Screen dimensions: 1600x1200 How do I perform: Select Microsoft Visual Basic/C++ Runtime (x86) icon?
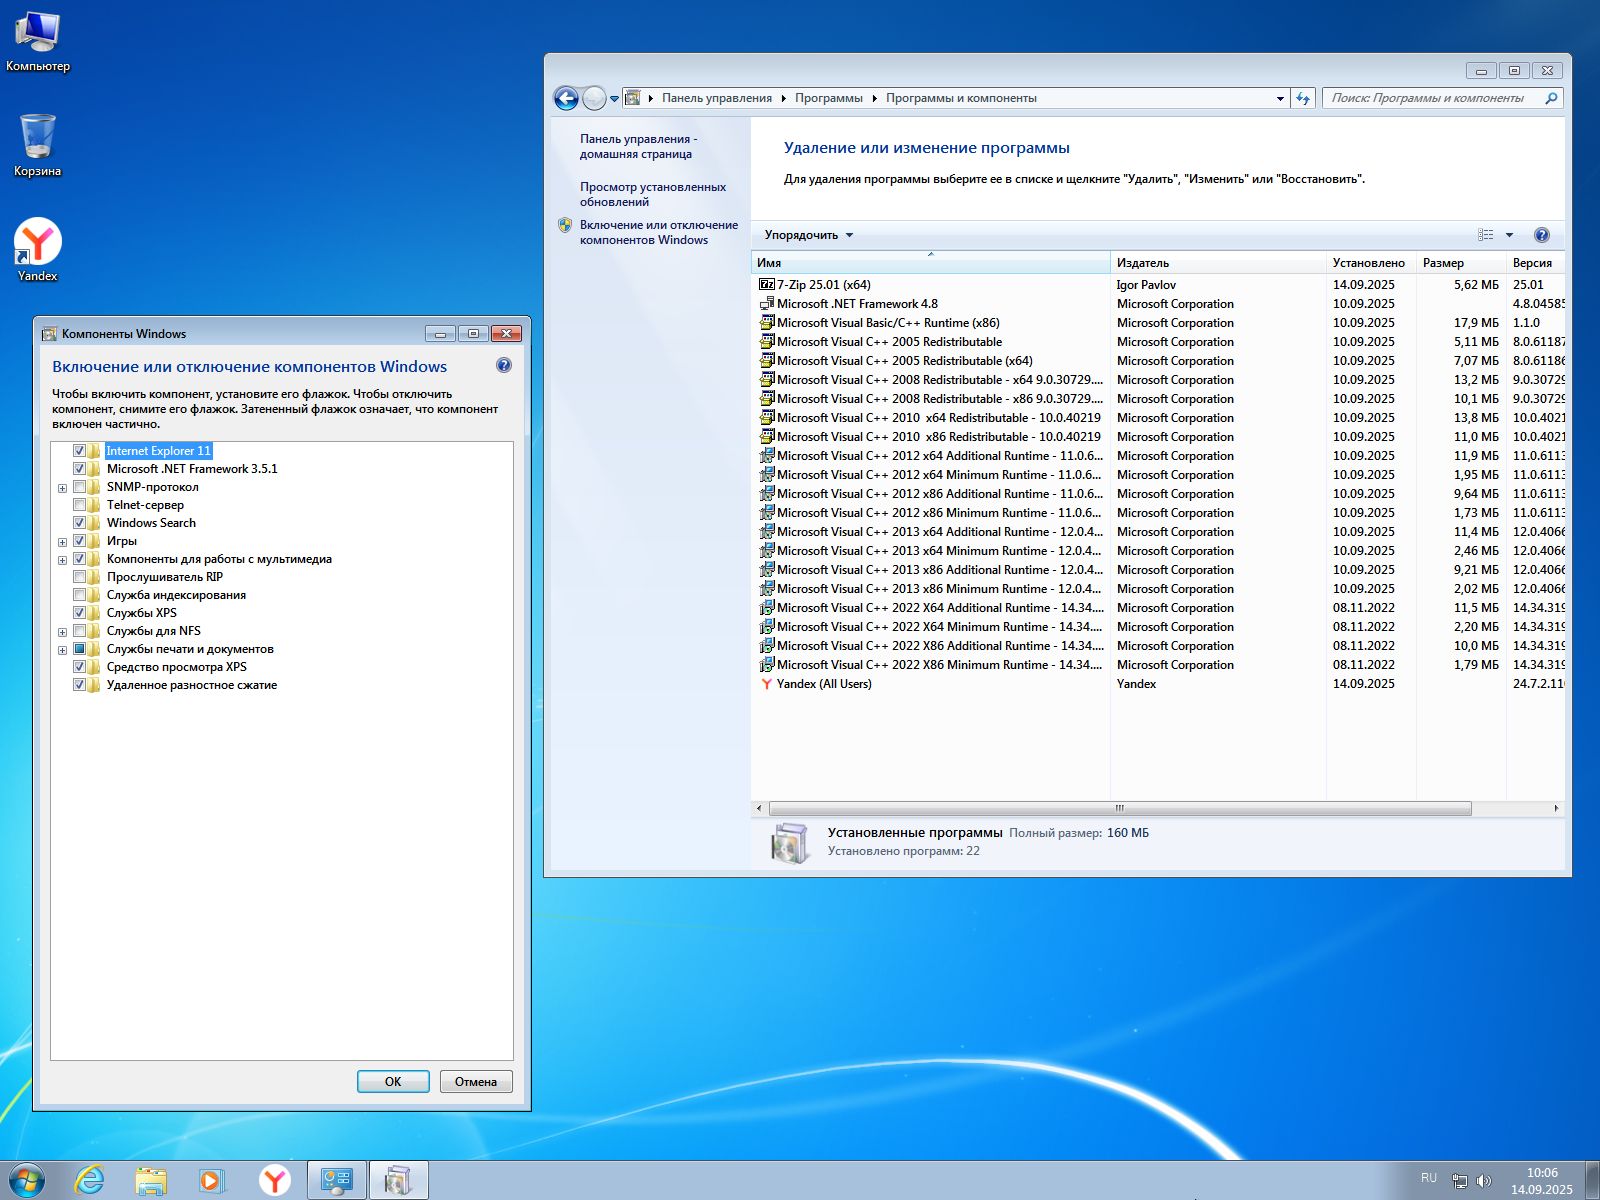click(x=767, y=323)
